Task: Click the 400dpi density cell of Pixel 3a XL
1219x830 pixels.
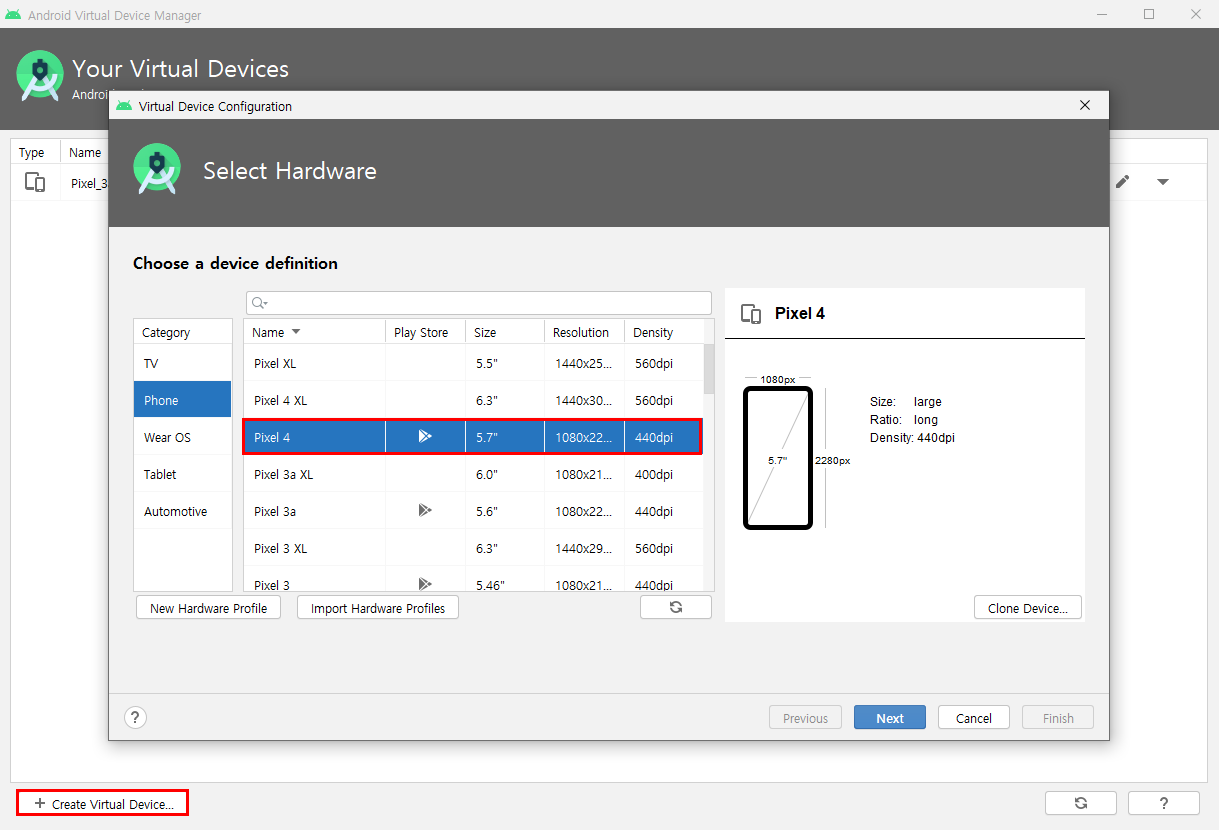Action: [x=663, y=474]
